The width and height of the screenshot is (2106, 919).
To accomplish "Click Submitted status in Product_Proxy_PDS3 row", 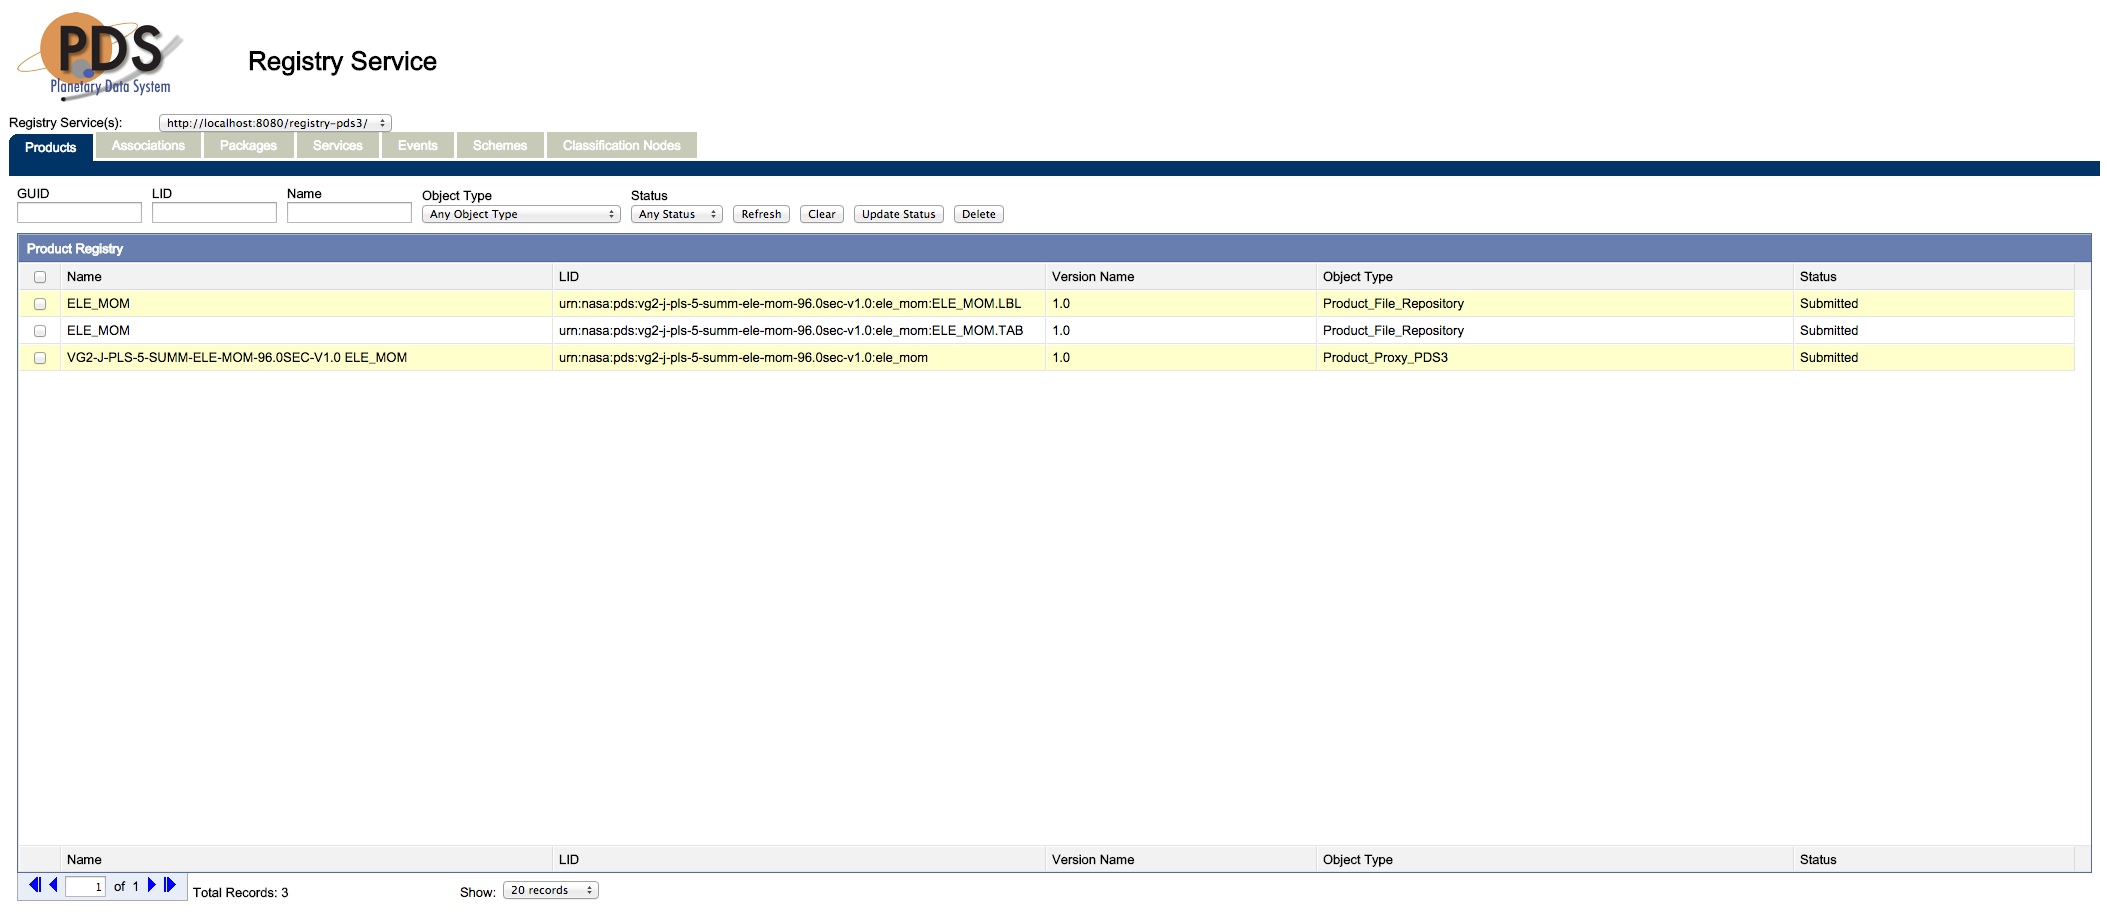I will click(x=1829, y=358).
